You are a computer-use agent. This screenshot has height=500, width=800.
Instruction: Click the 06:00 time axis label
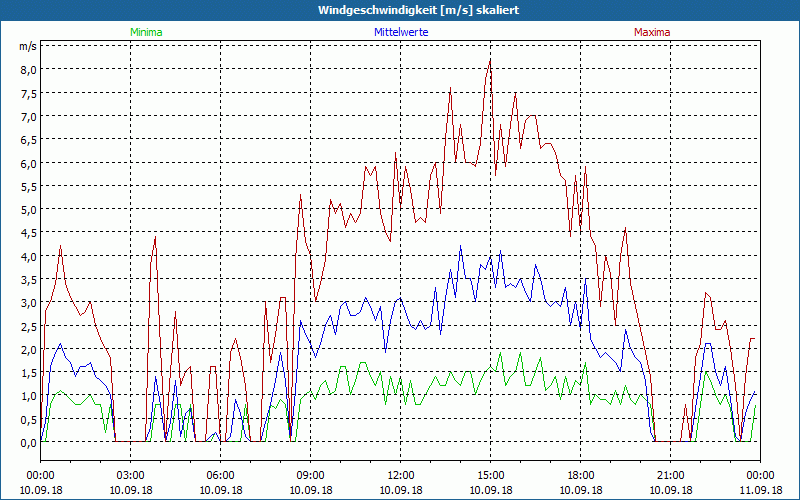(x=220, y=476)
